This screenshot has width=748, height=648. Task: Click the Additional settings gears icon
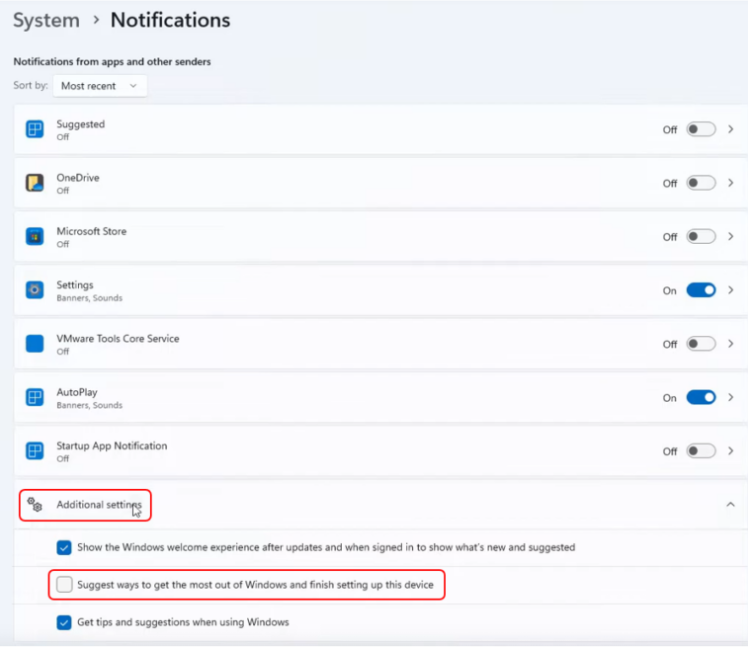34,504
